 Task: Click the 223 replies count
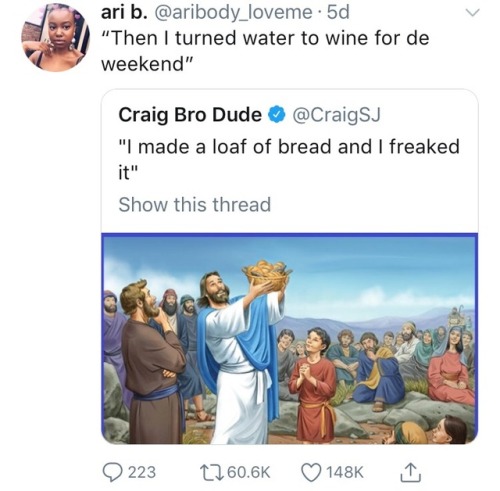(142, 472)
